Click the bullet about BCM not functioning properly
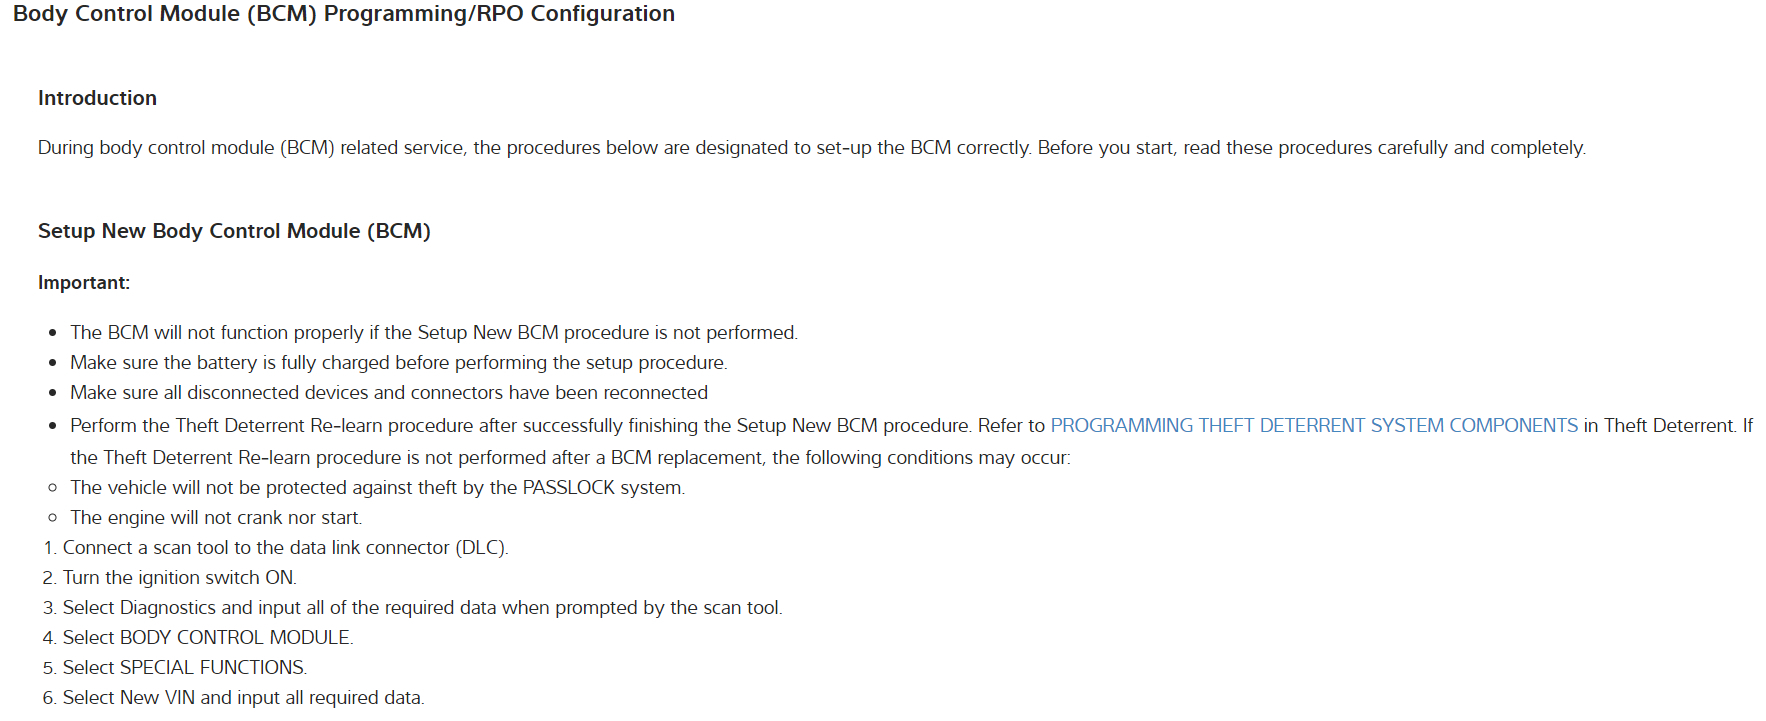 click(433, 333)
